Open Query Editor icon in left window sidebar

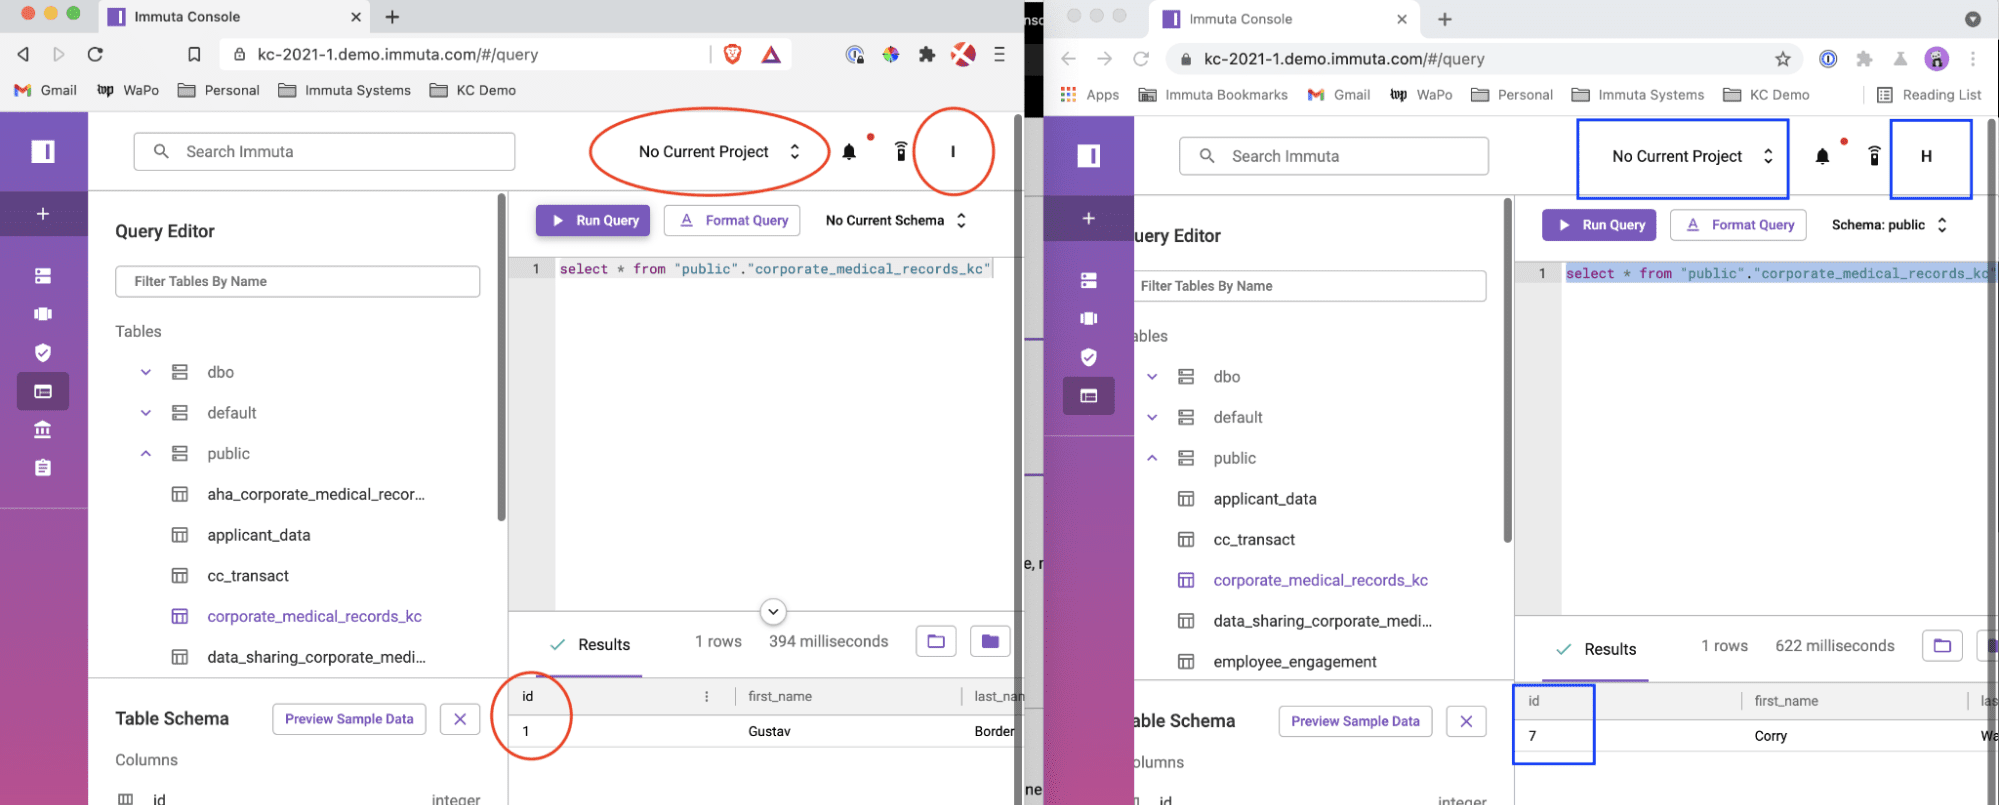43,391
